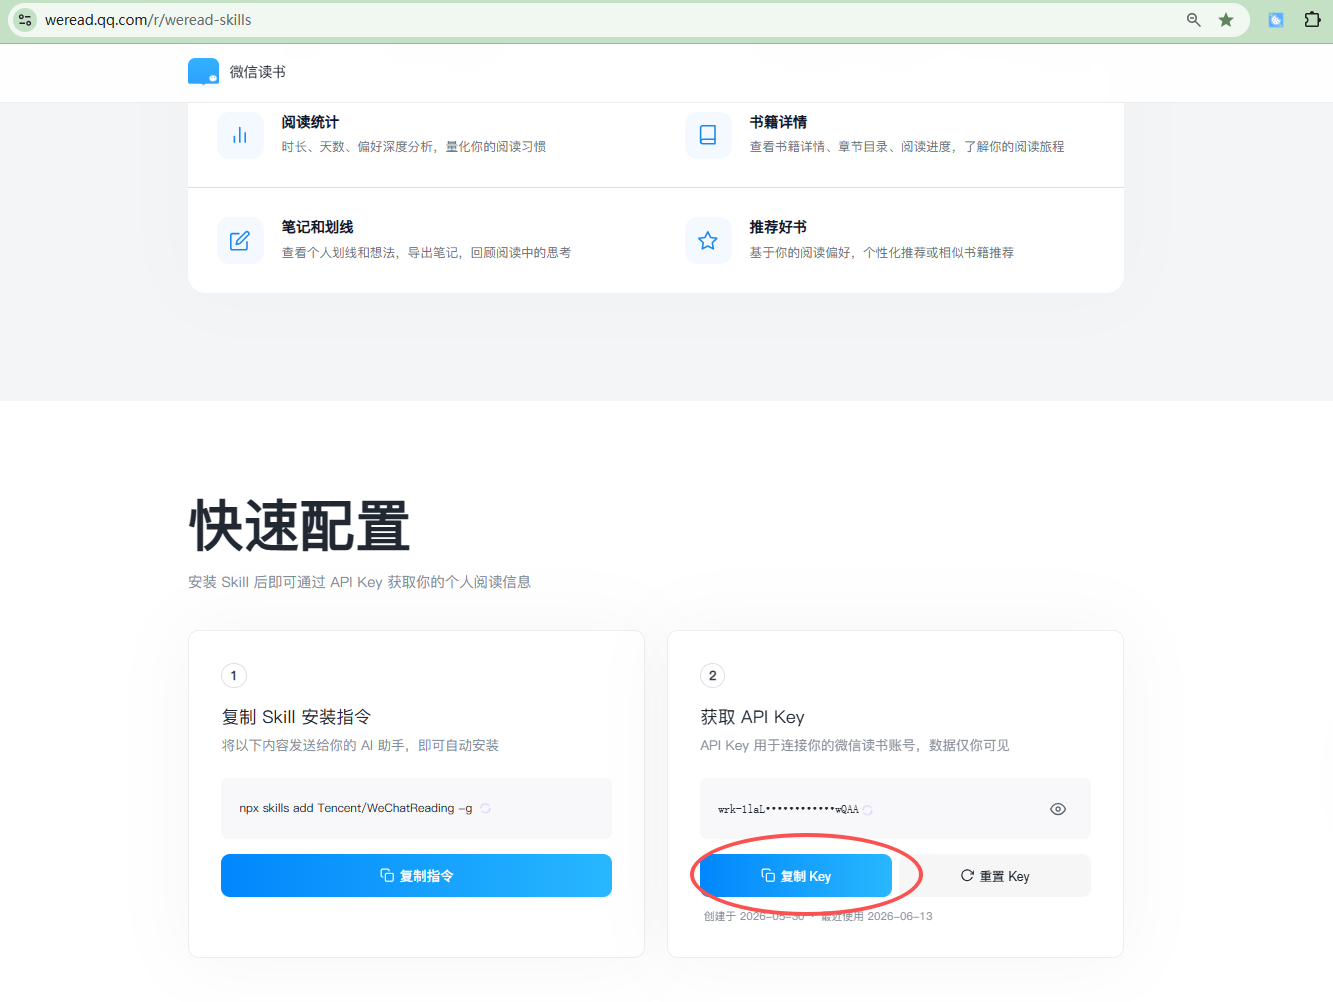Click the 安装 Skill 后即可通过 API Key subtitle

[359, 582]
